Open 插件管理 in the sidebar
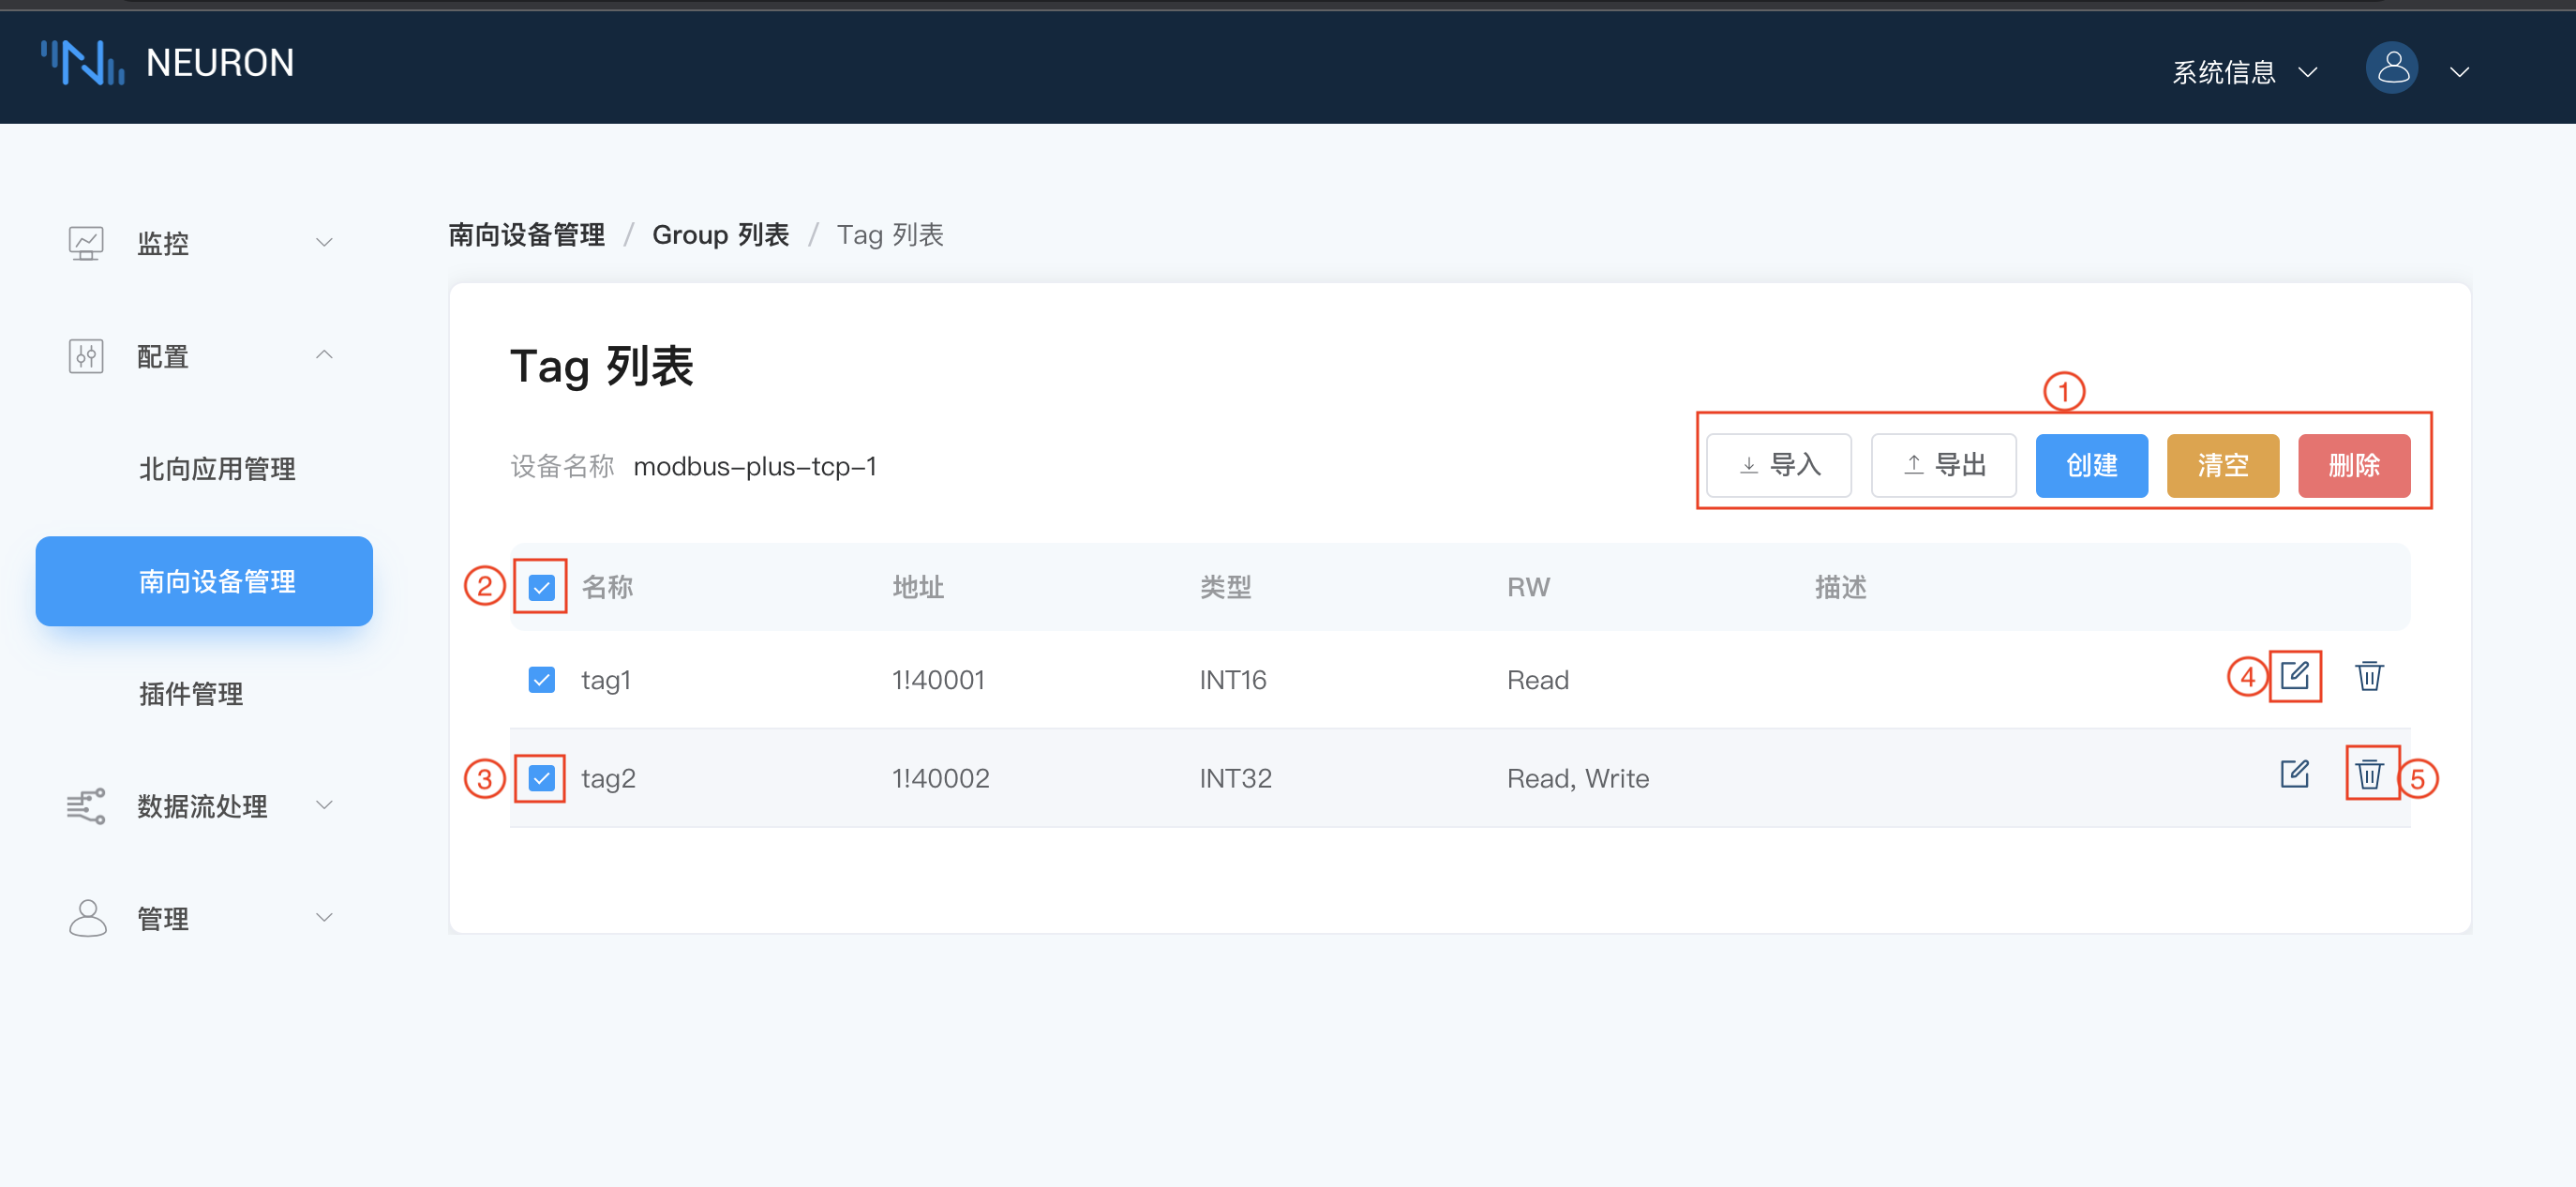This screenshot has width=2576, height=1187. [x=191, y=694]
